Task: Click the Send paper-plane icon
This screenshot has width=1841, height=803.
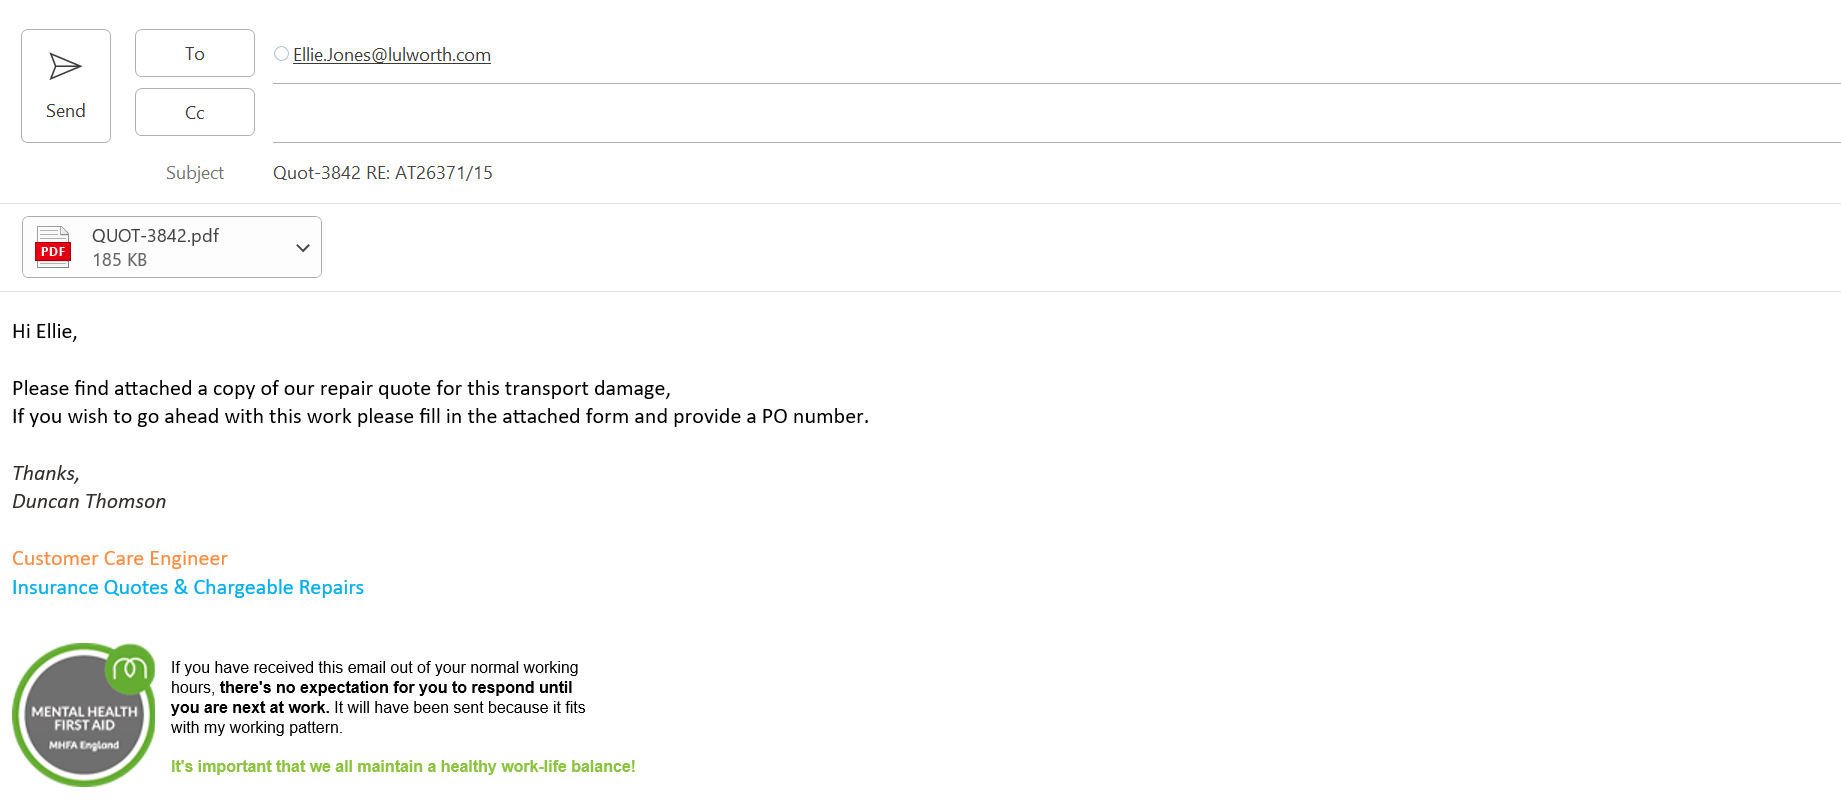Action: [x=65, y=67]
